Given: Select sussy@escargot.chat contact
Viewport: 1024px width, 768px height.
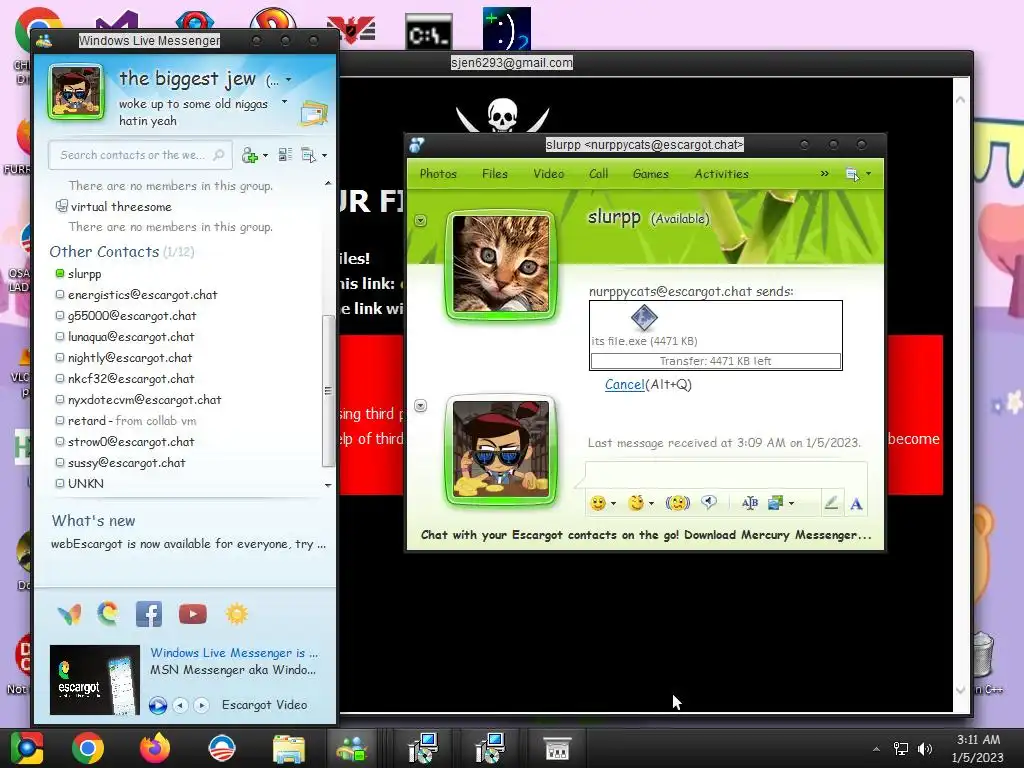Looking at the screenshot, I should tap(127, 463).
